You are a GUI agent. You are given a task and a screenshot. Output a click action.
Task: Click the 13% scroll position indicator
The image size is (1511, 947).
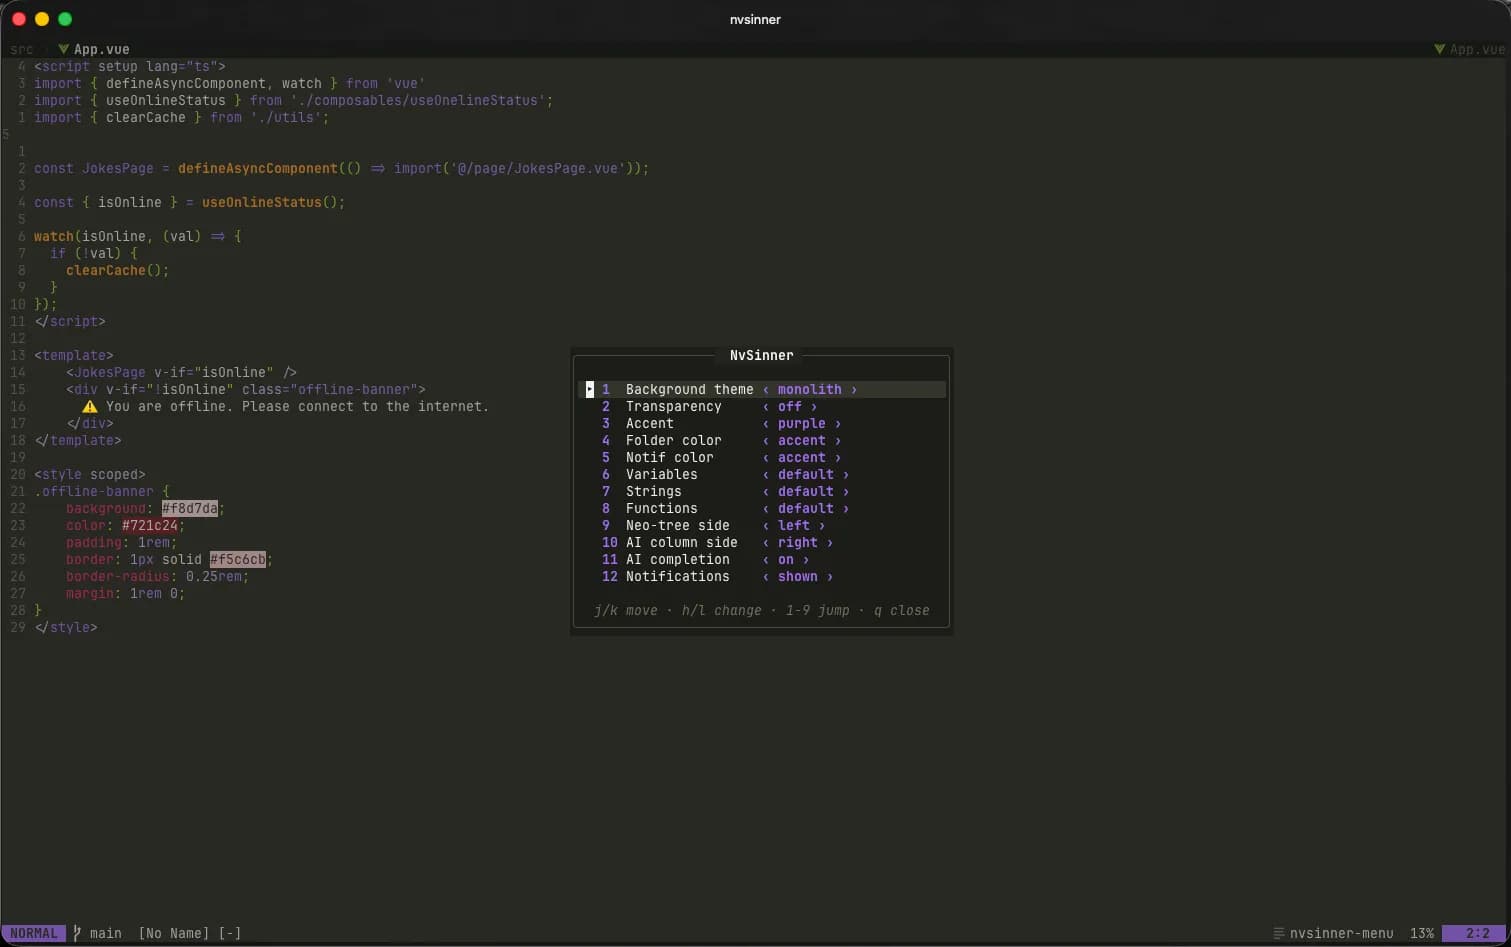(1422, 933)
